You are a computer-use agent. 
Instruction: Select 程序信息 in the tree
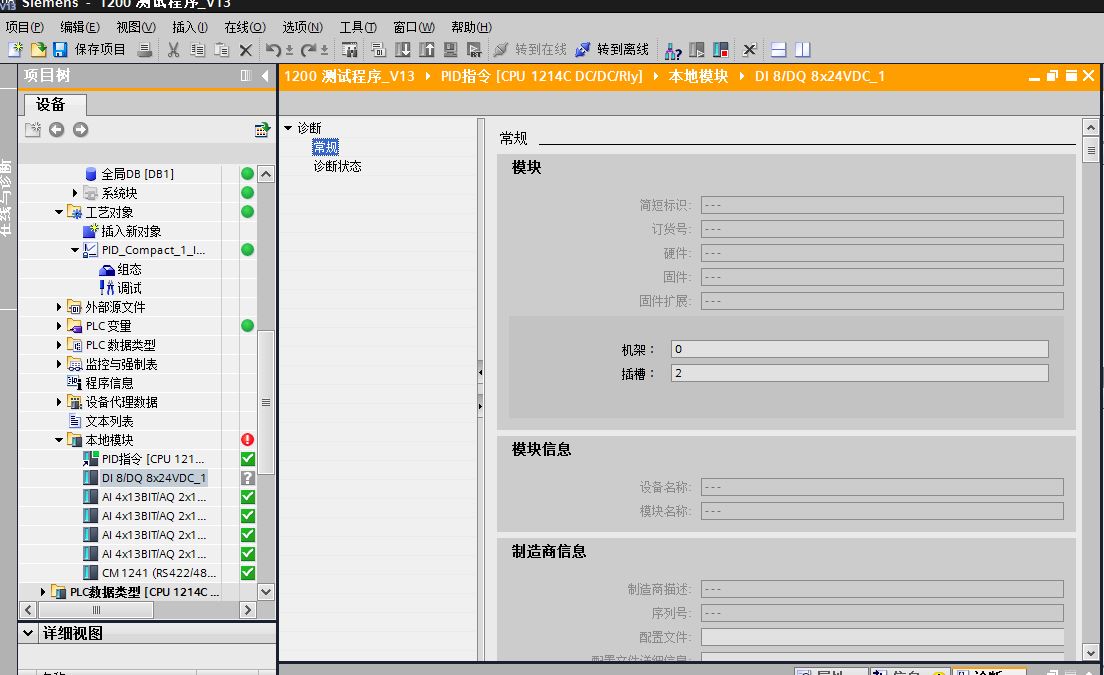click(x=109, y=383)
